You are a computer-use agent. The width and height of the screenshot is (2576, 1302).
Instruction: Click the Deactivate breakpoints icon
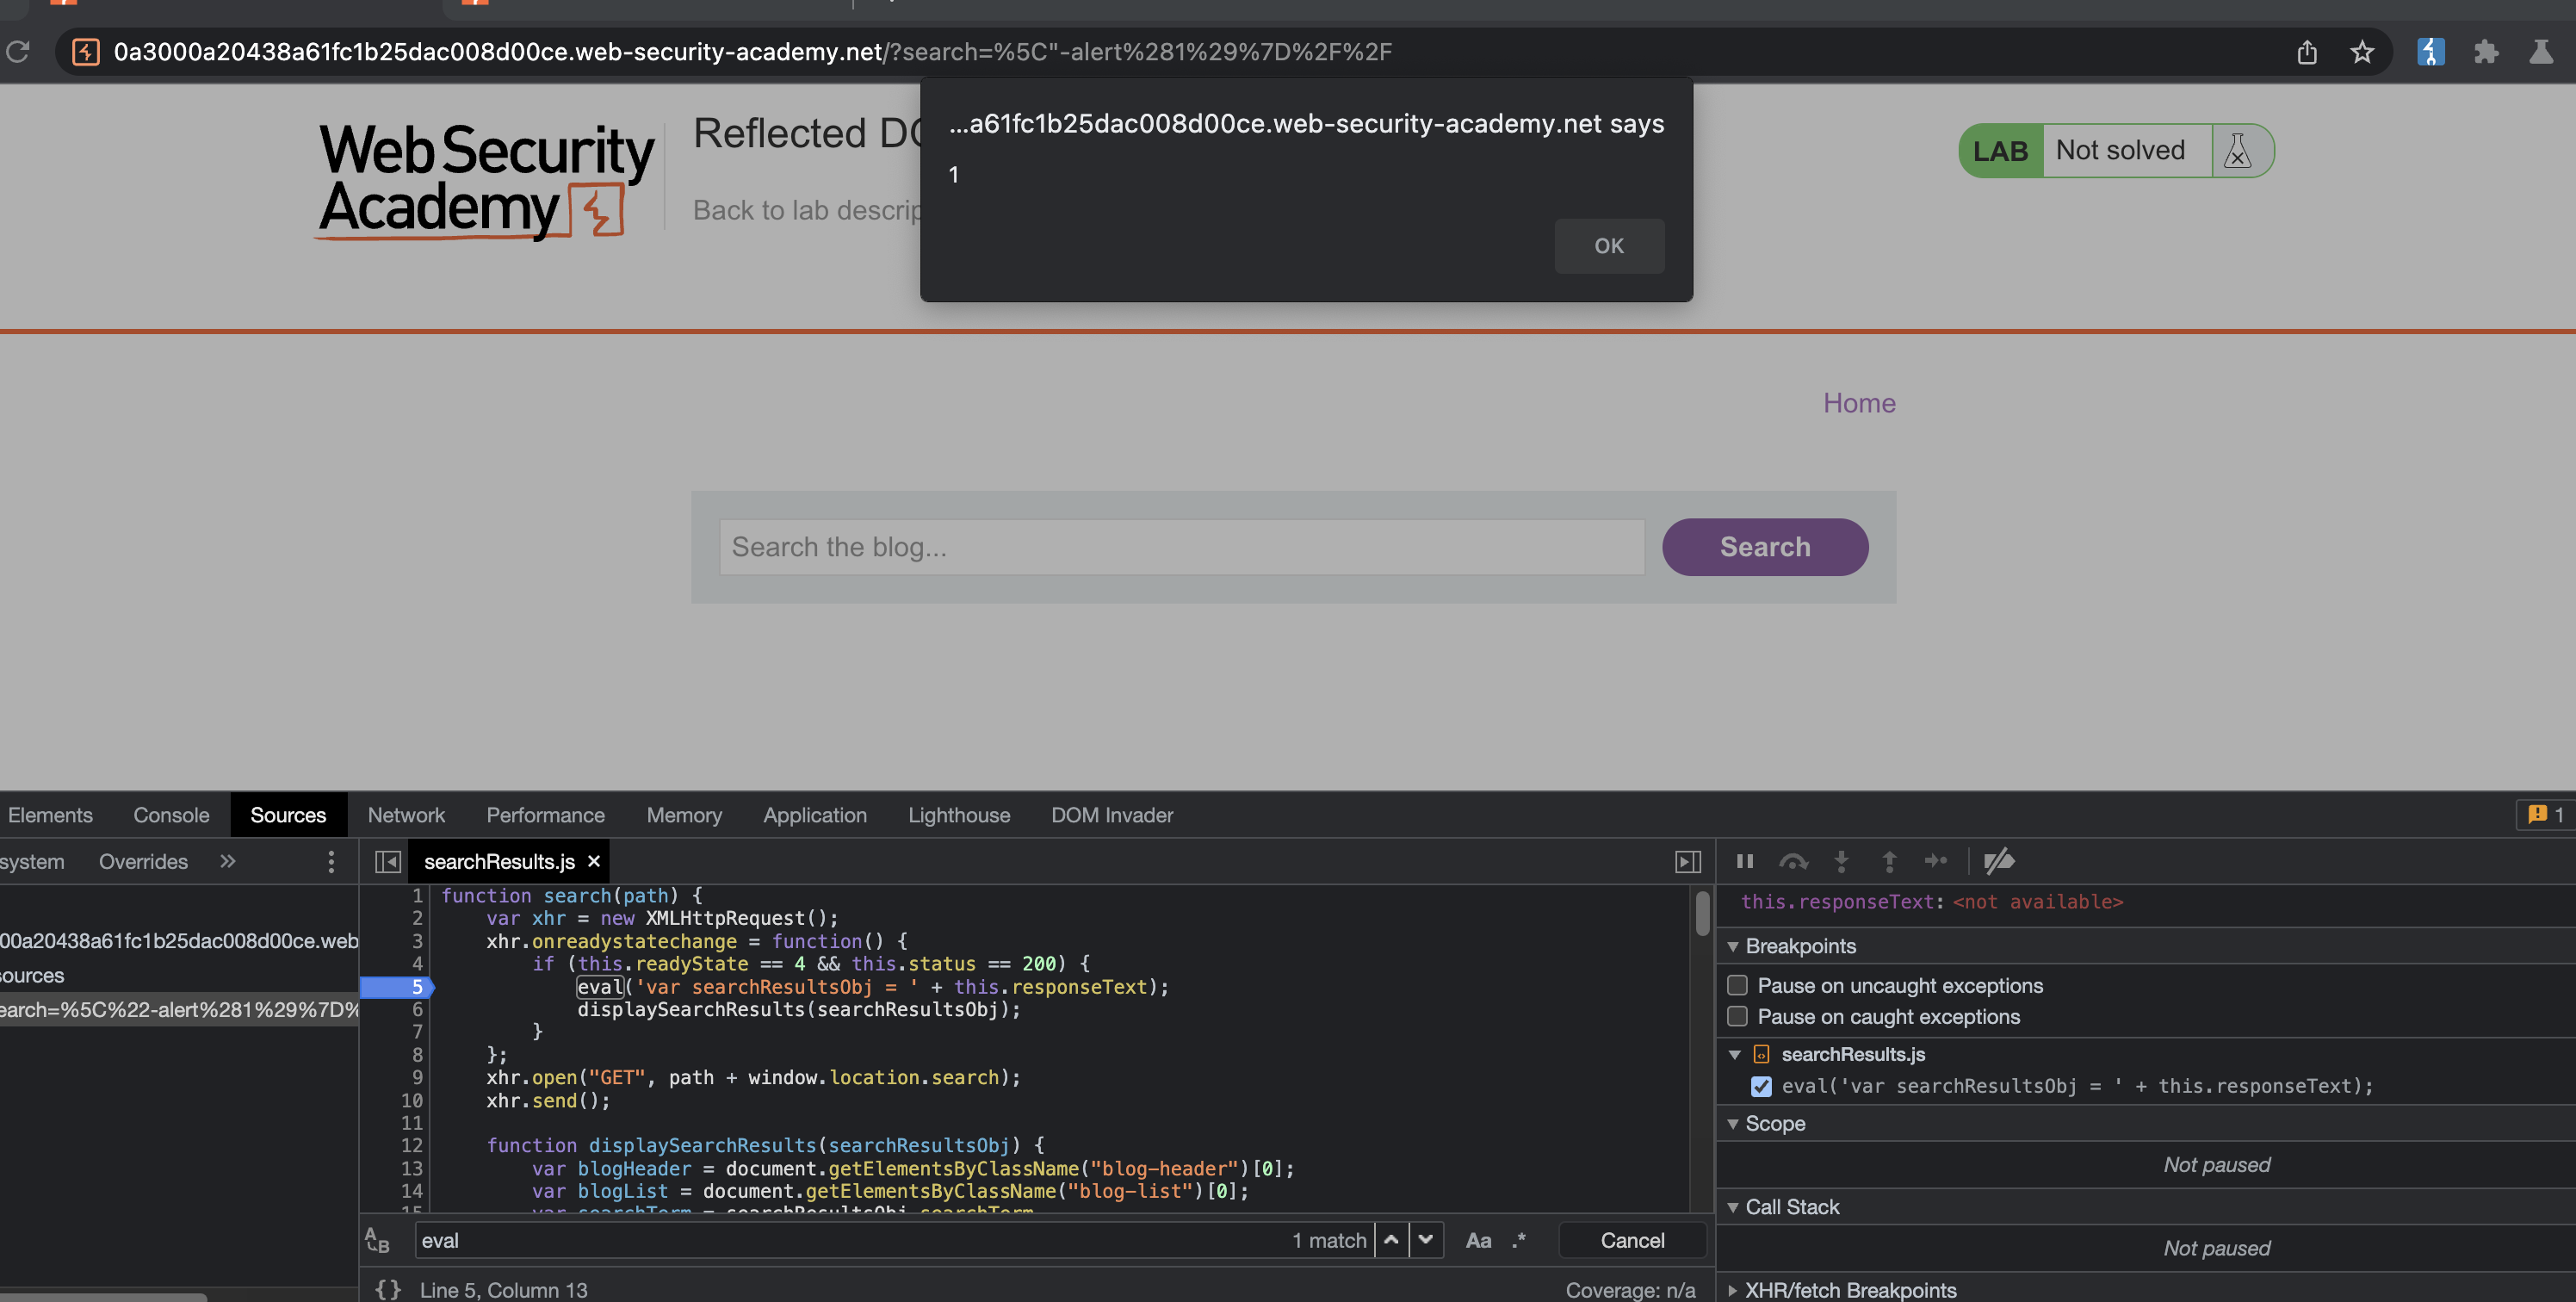click(1998, 861)
